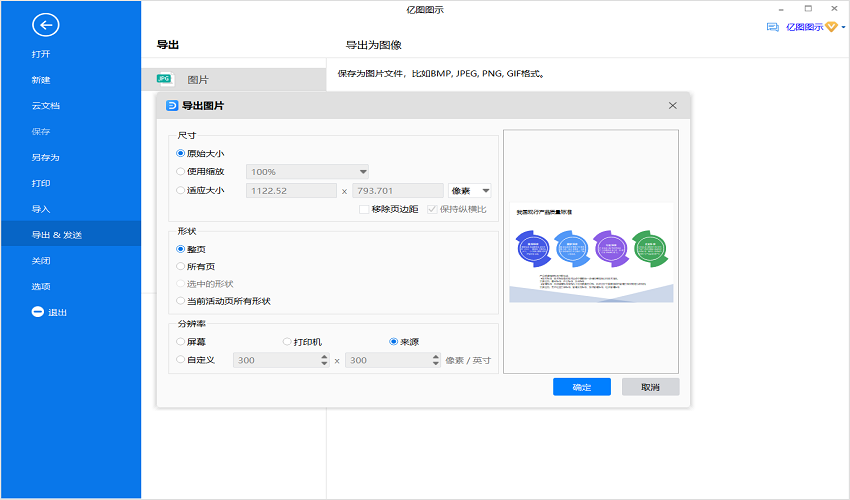Click the height field showing 793.701
The height and width of the screenshot is (500, 850).
pyautogui.click(x=398, y=191)
